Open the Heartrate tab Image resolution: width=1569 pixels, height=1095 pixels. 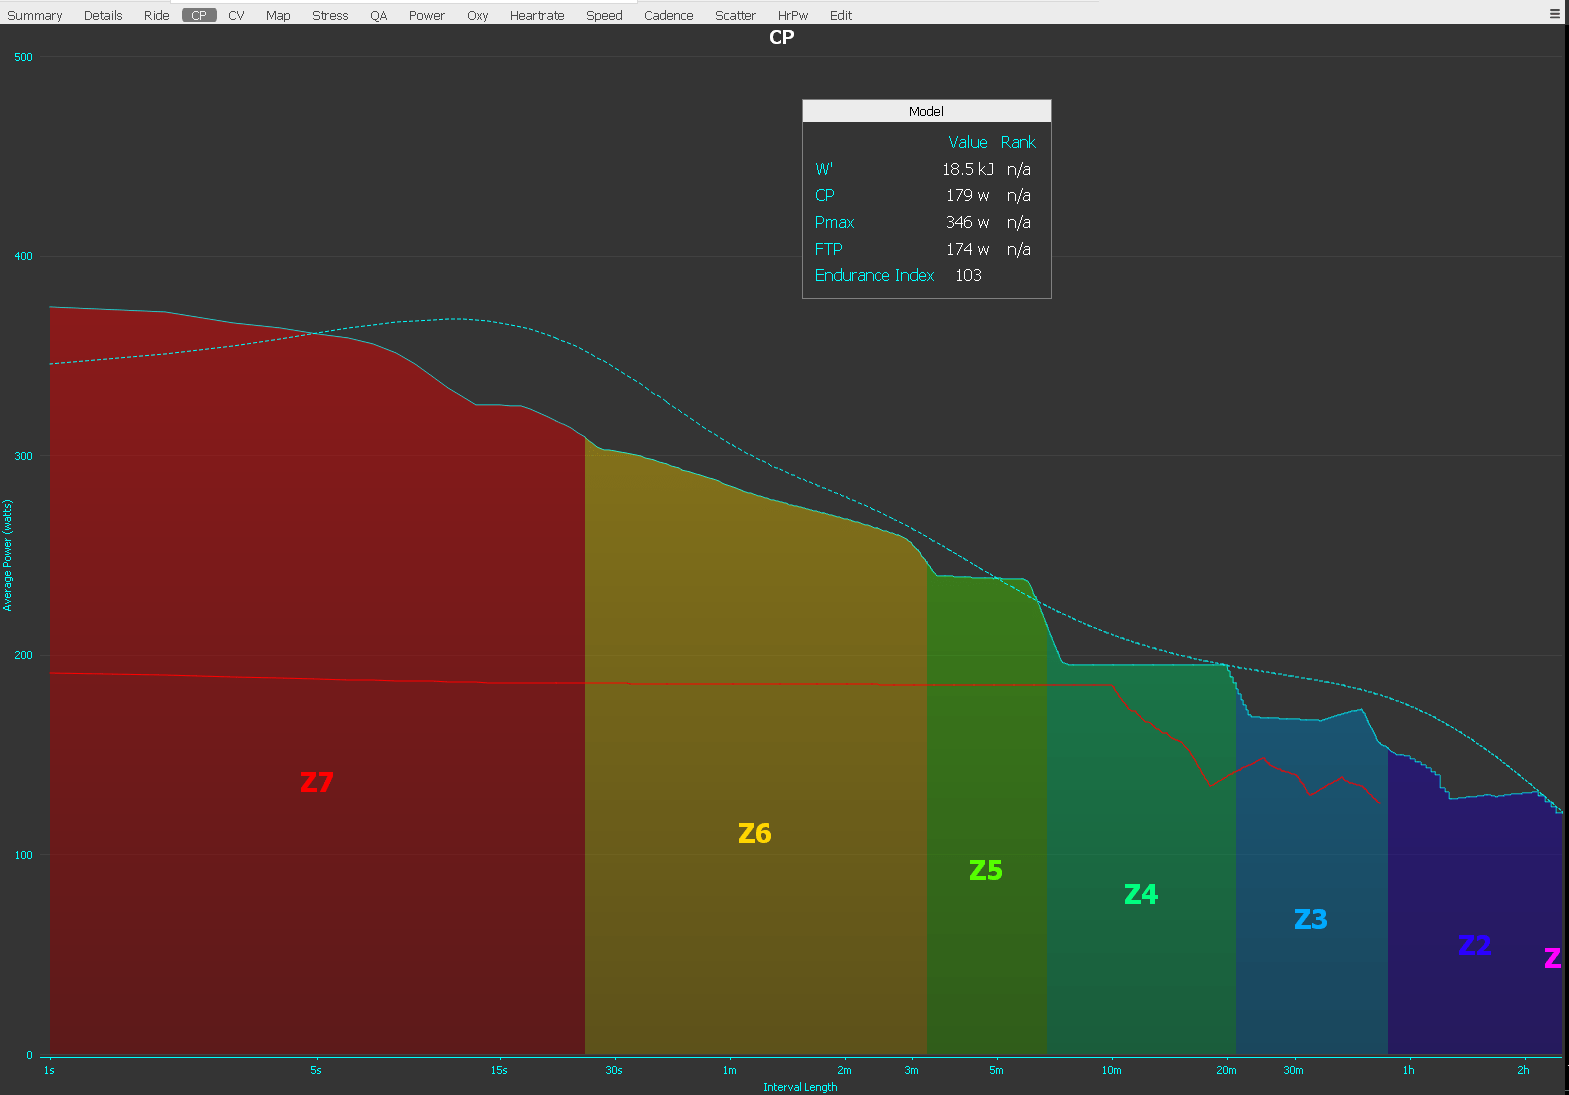537,15
